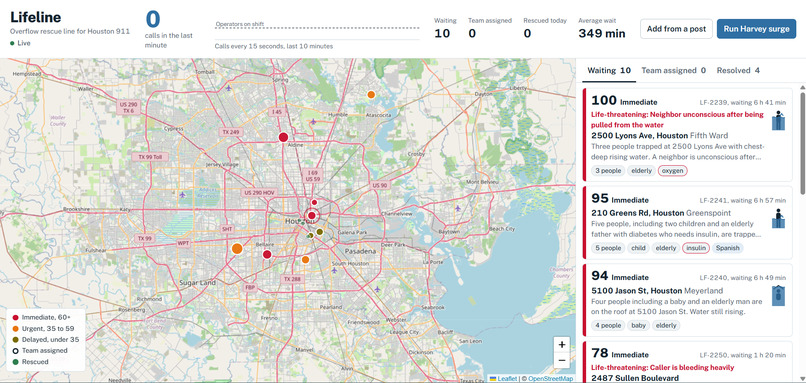Open the Team assigned tab
The height and width of the screenshot is (383, 806).
673,70
